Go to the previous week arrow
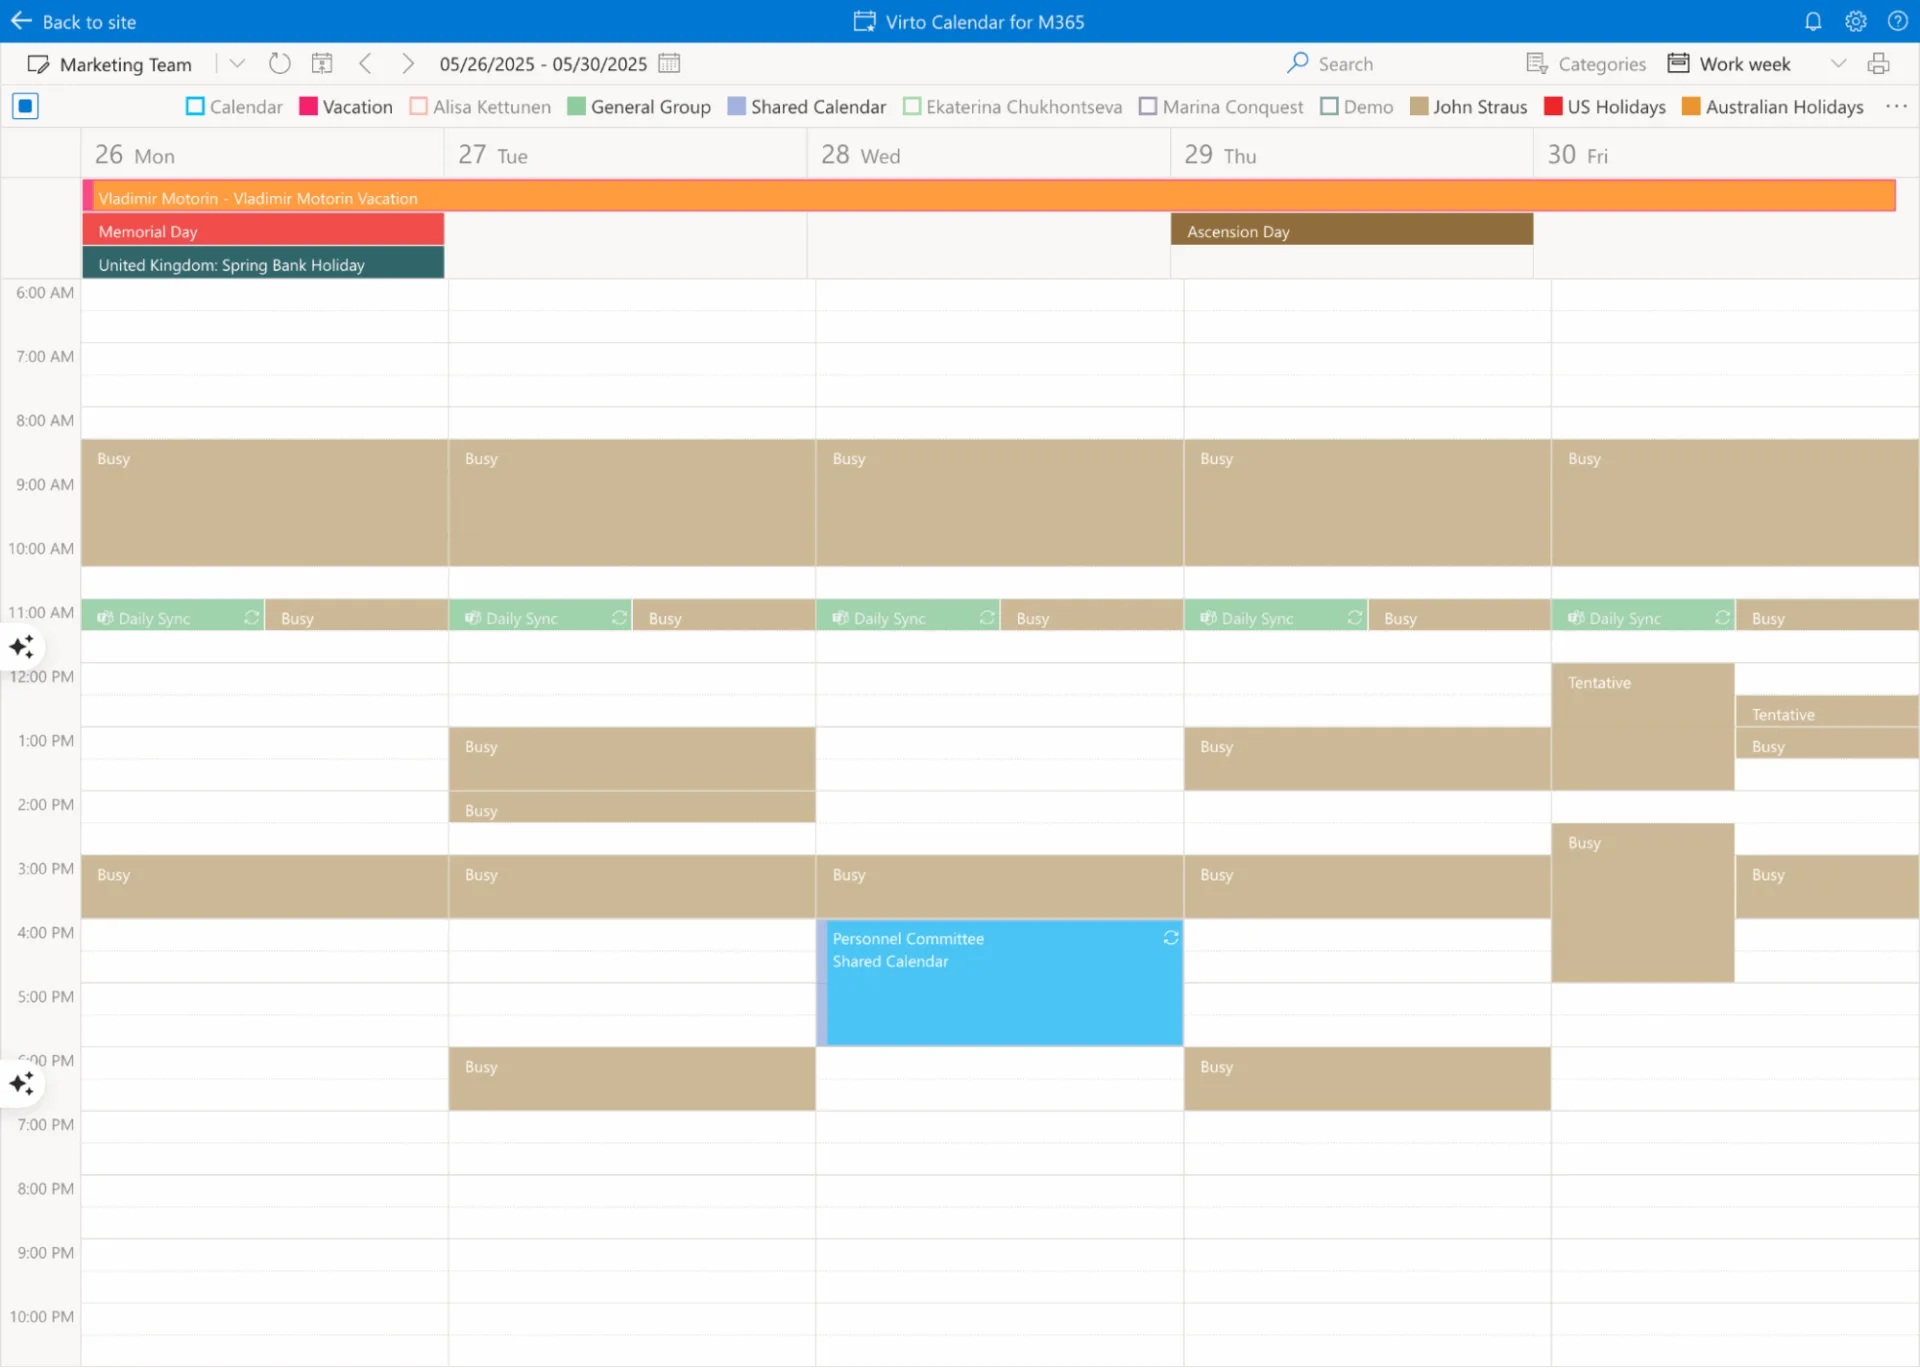The width and height of the screenshot is (1920, 1368). [366, 63]
